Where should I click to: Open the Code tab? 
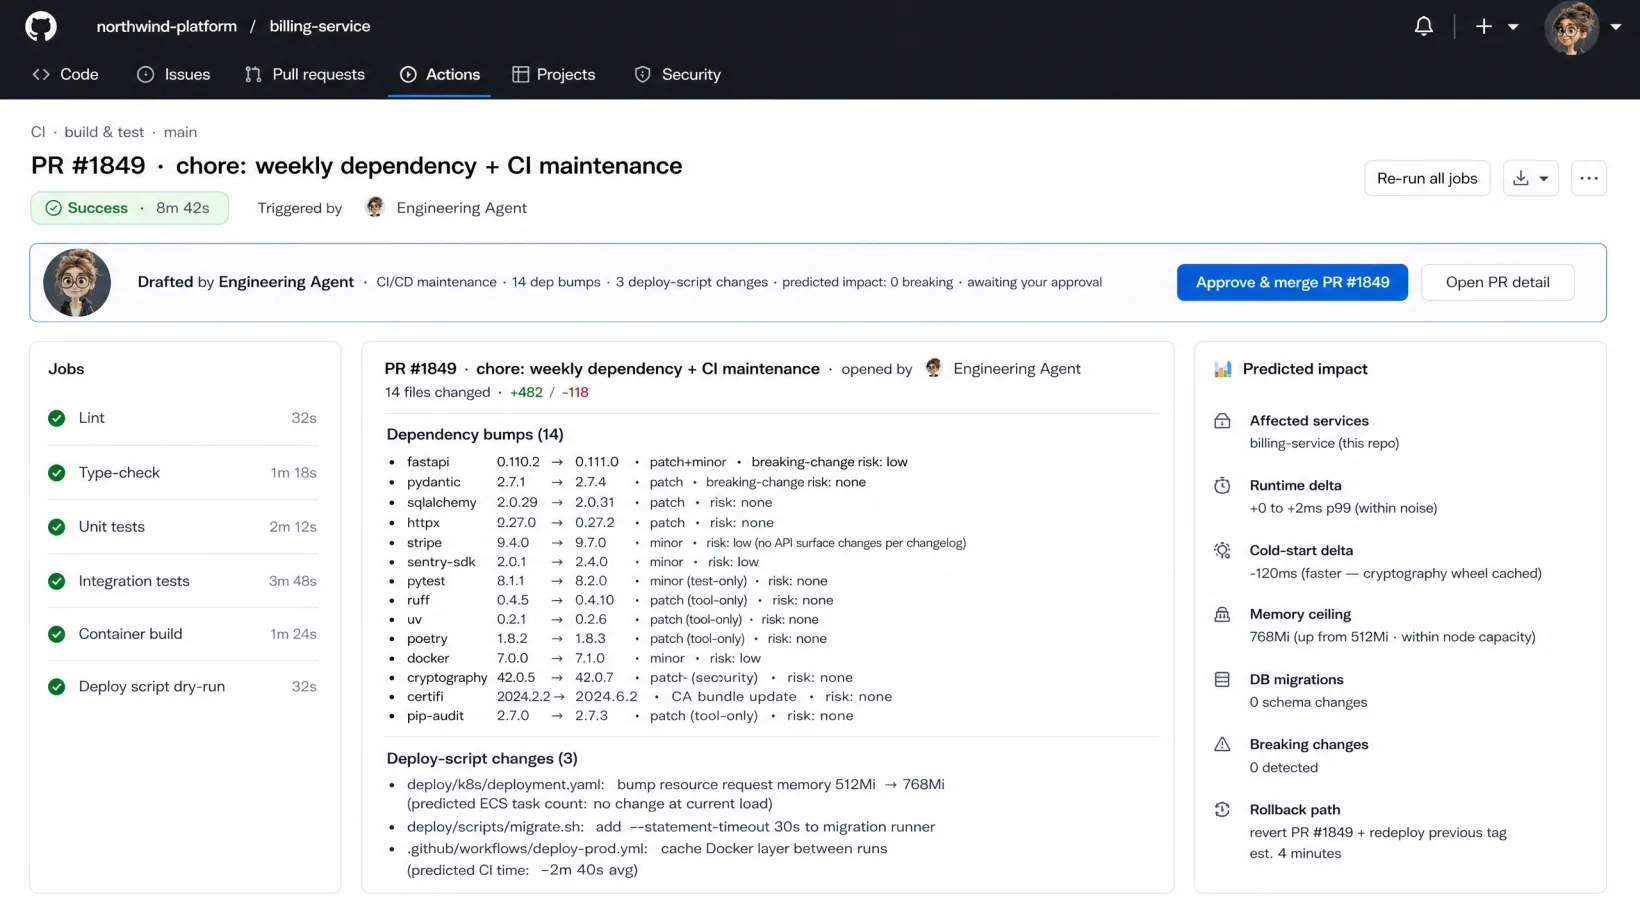point(65,75)
